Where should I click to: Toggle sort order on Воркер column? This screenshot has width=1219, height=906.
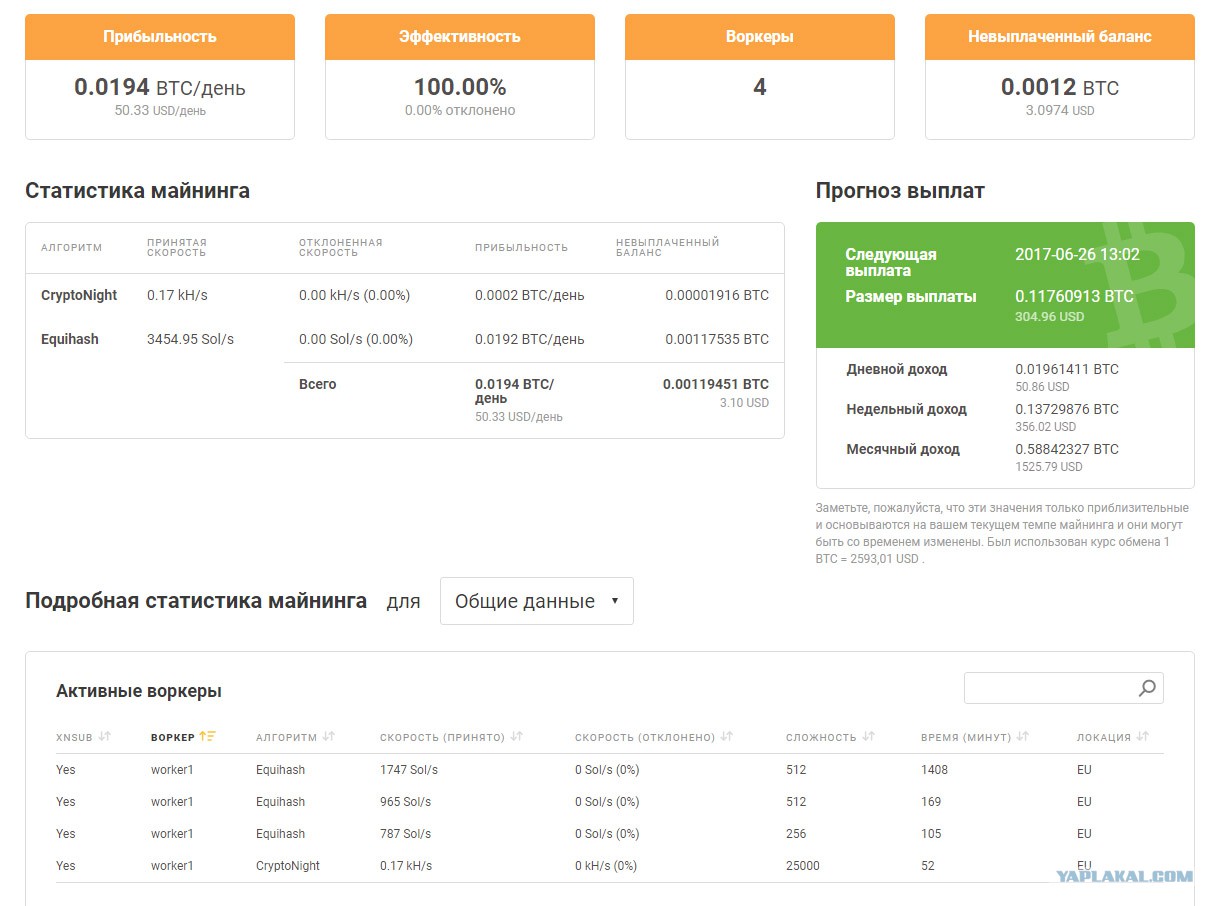[x=208, y=737]
